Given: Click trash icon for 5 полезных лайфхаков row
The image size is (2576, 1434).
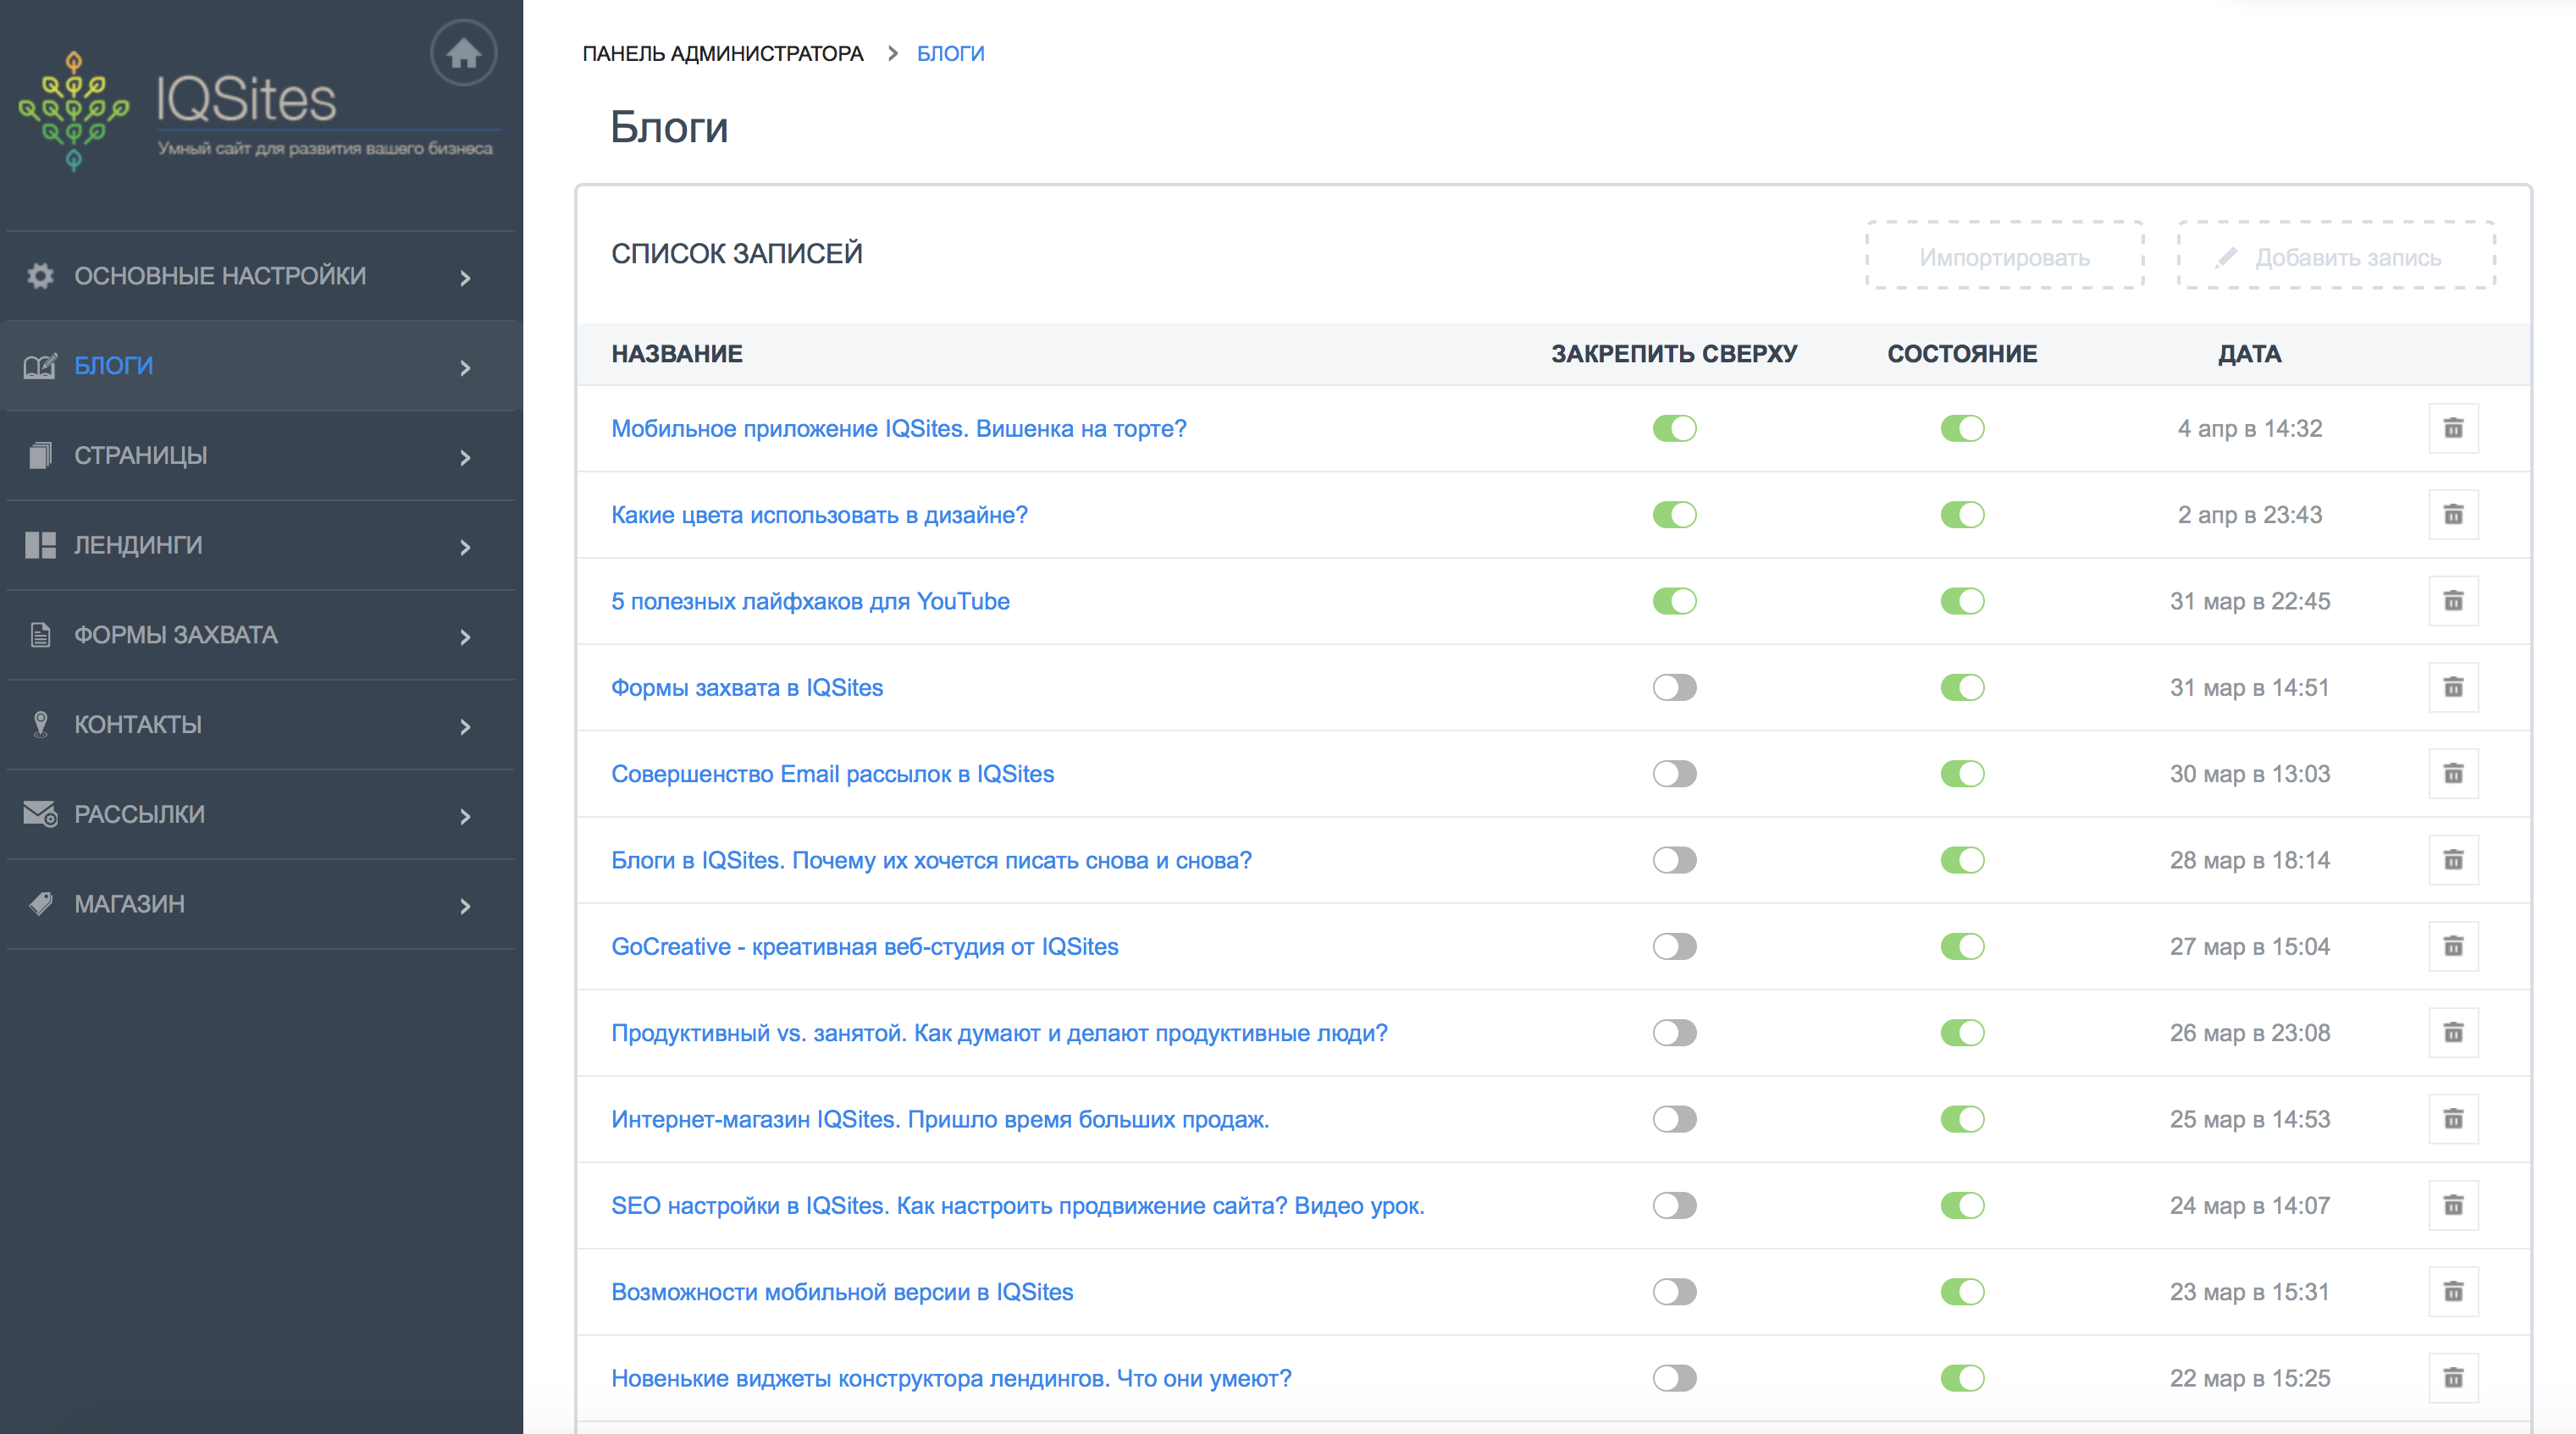Looking at the screenshot, I should point(2453,601).
